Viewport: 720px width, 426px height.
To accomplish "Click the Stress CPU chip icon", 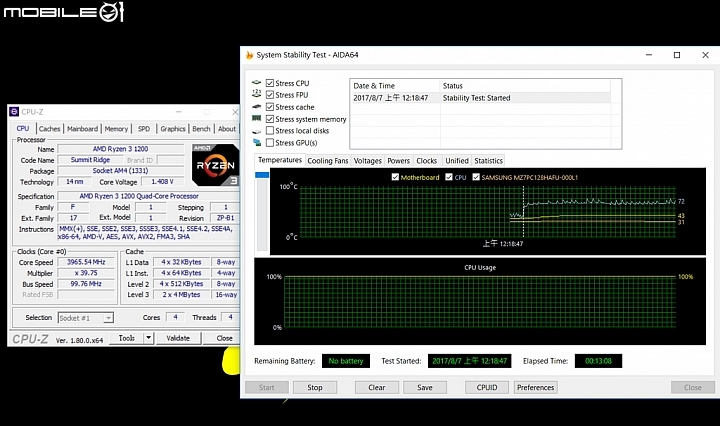I will (x=257, y=83).
